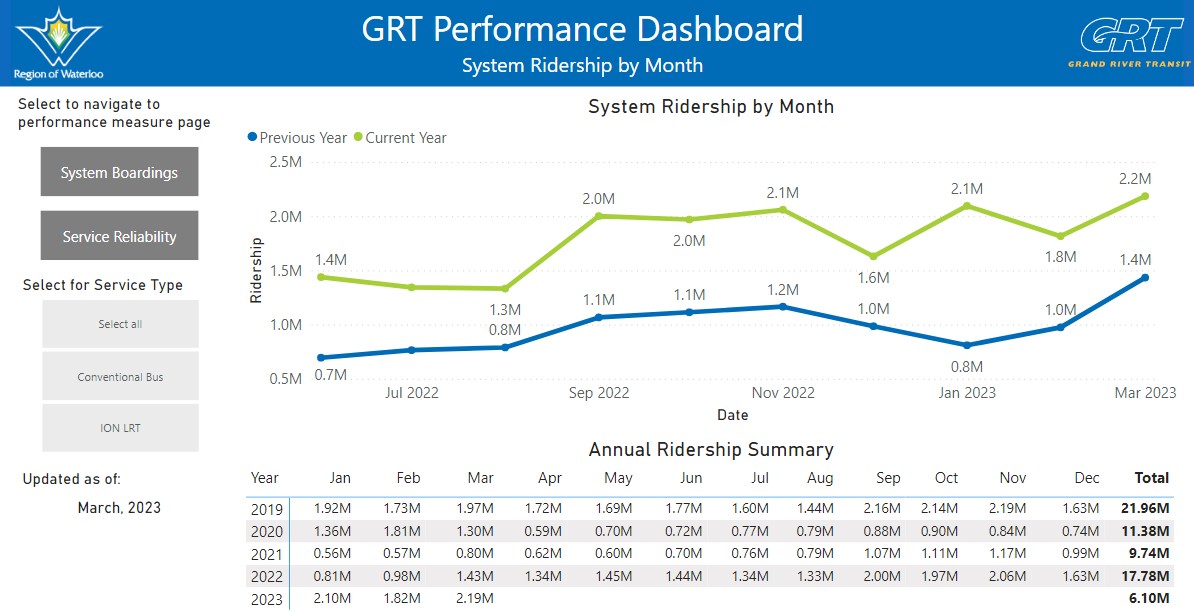Click the Region of Waterloo logo

(x=59, y=43)
